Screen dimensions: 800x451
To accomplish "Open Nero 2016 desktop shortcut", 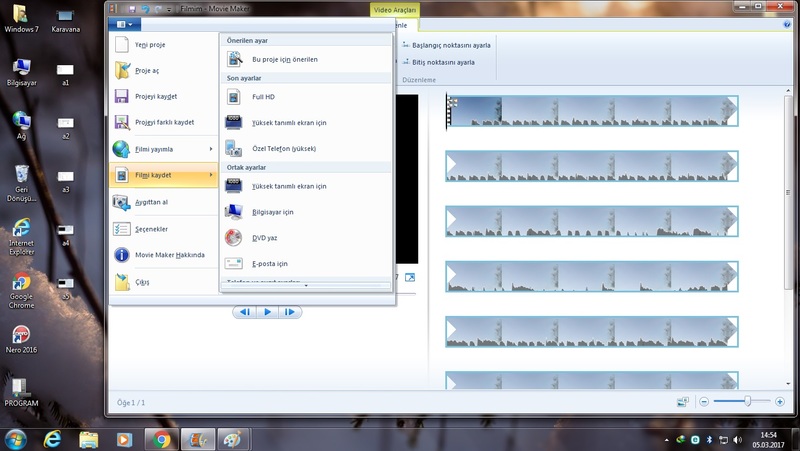I will pyautogui.click(x=21, y=340).
